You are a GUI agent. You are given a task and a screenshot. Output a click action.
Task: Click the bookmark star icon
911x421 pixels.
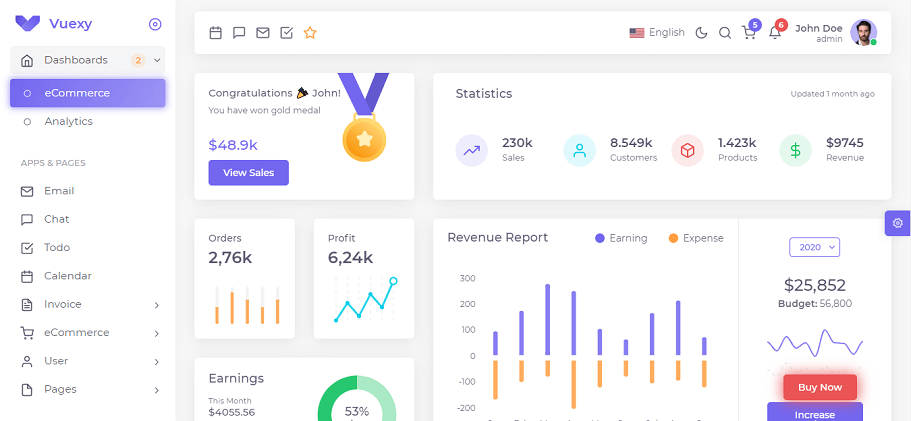pyautogui.click(x=310, y=33)
